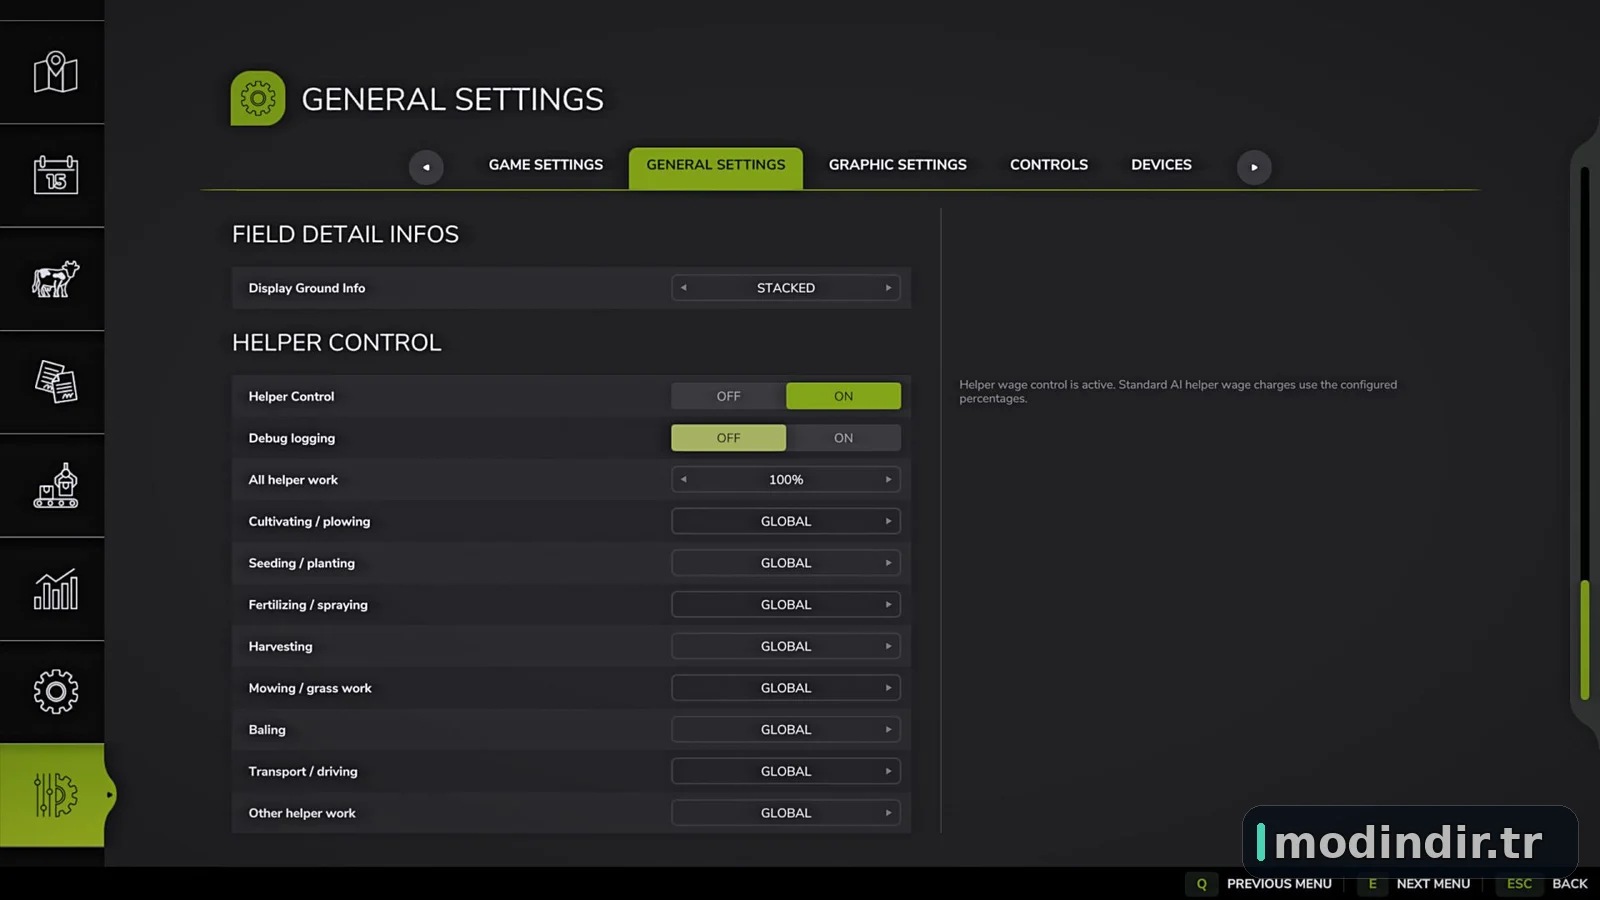Select the Display Ground Info row label

pos(307,288)
